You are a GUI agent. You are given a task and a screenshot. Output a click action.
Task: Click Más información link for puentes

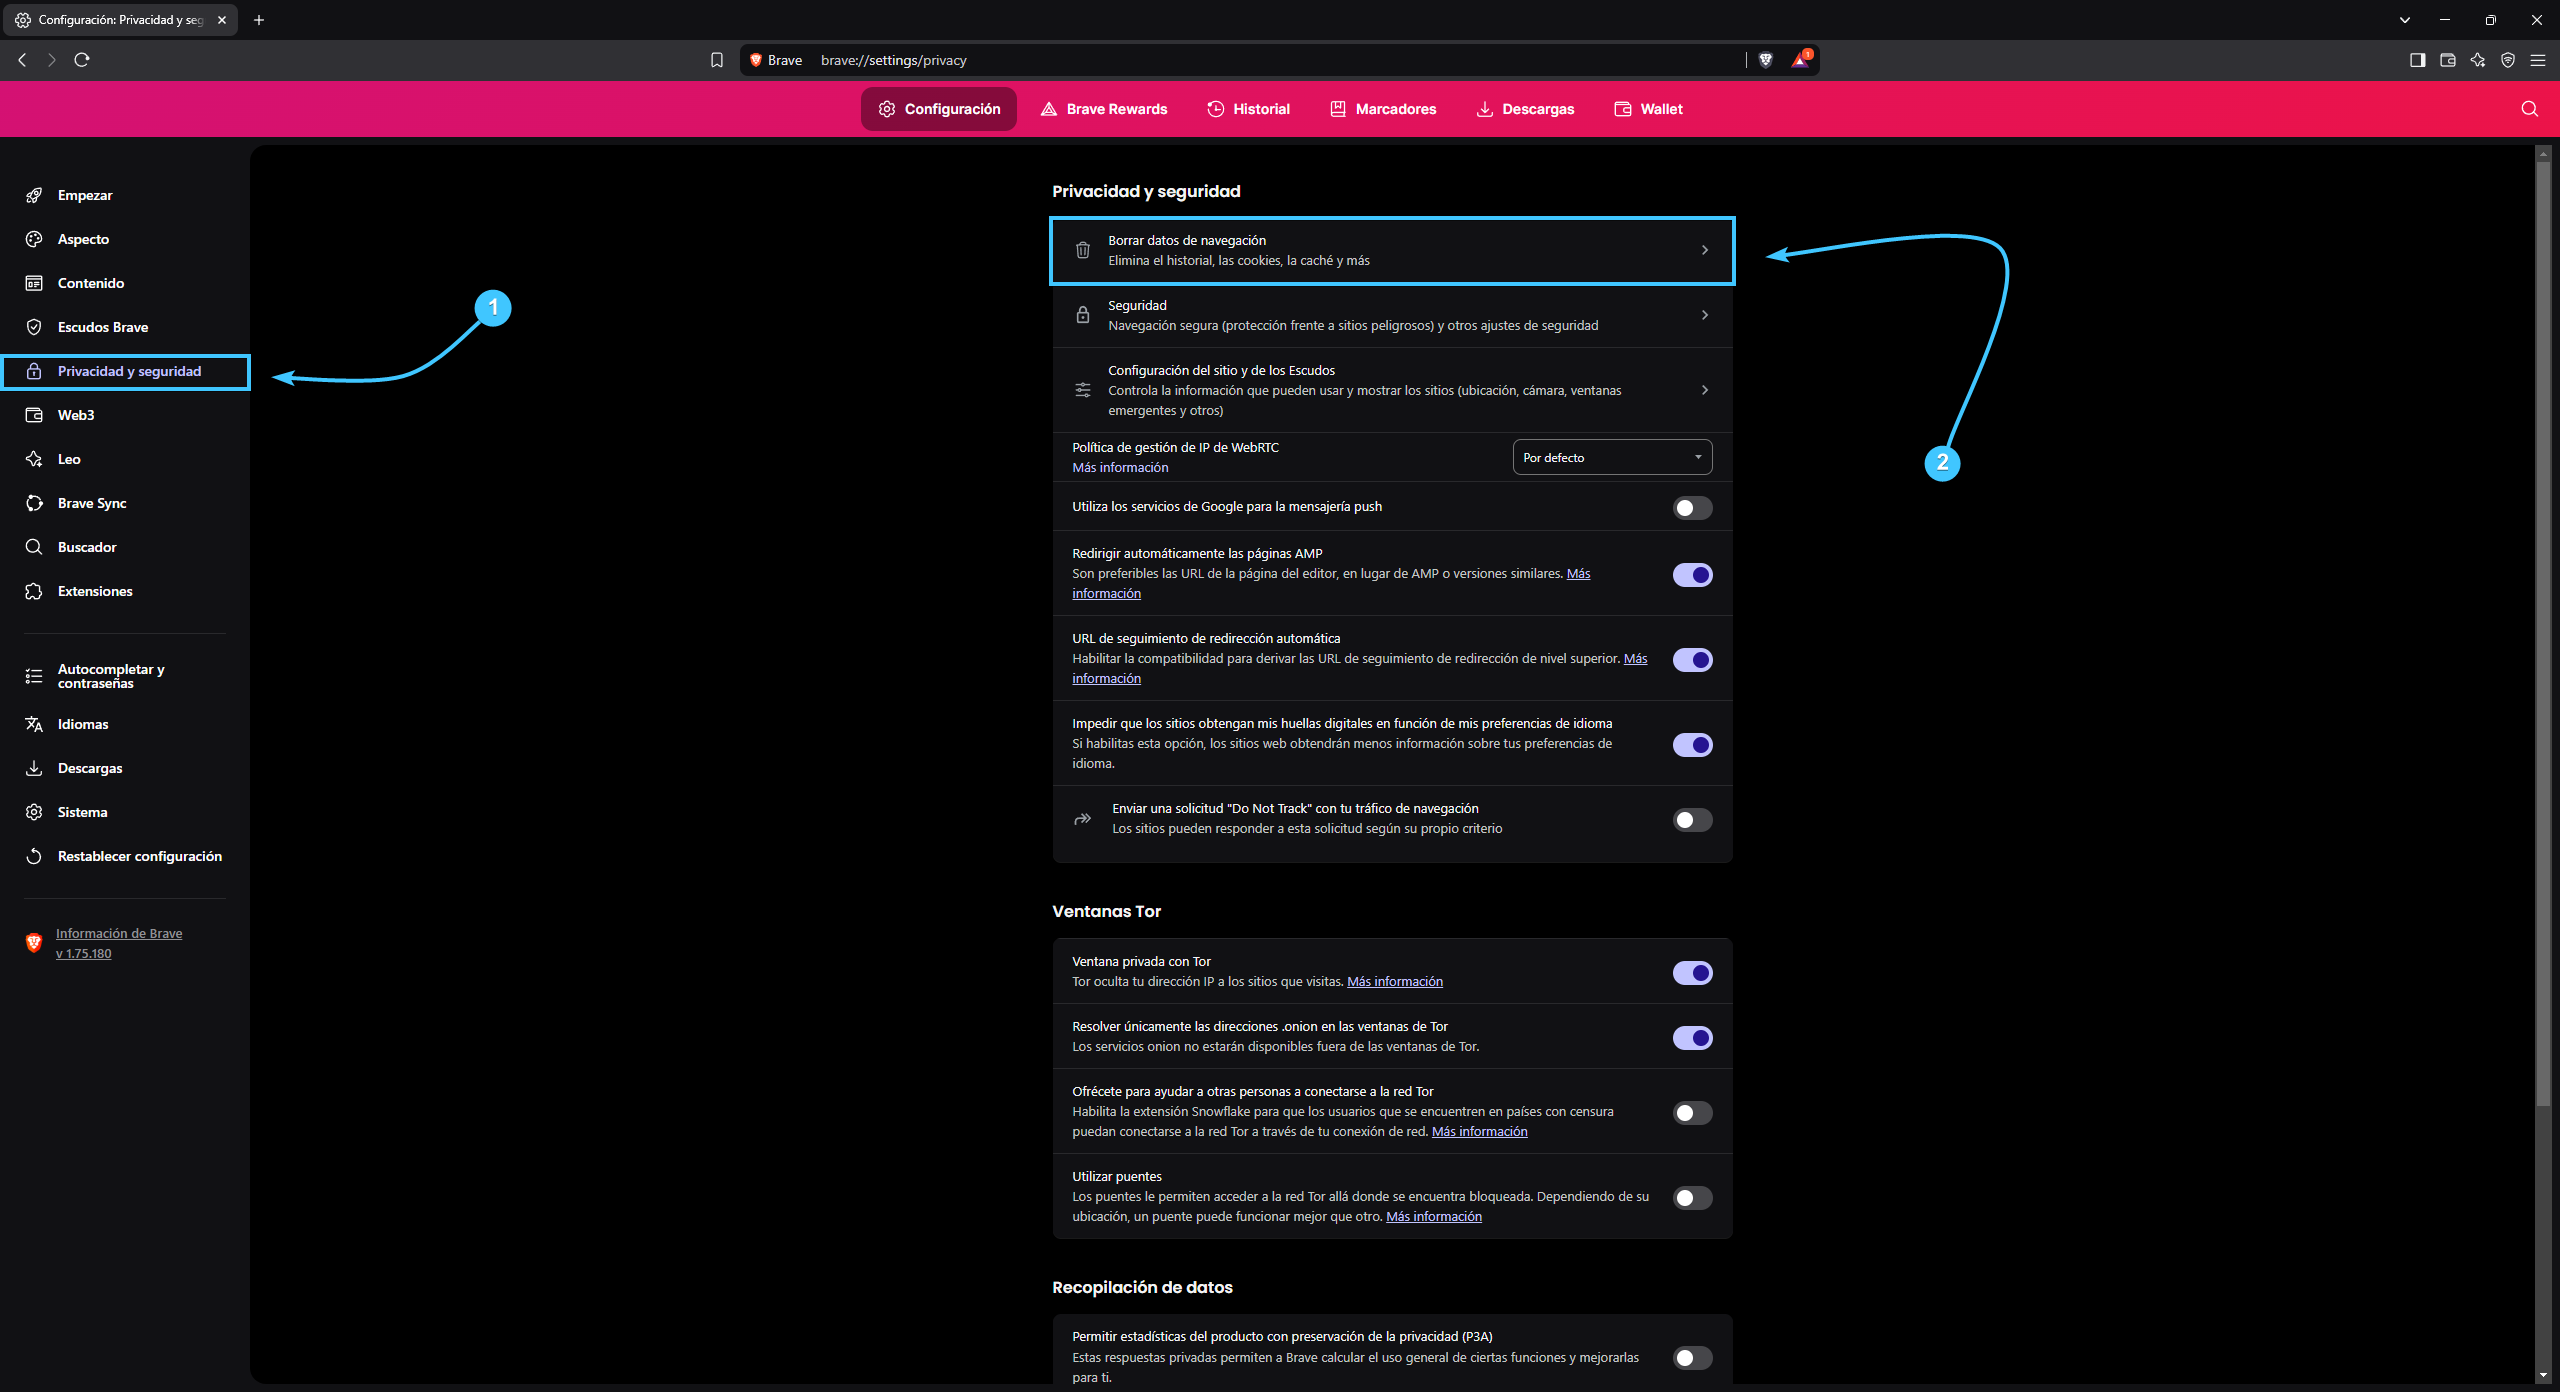coord(1434,1216)
